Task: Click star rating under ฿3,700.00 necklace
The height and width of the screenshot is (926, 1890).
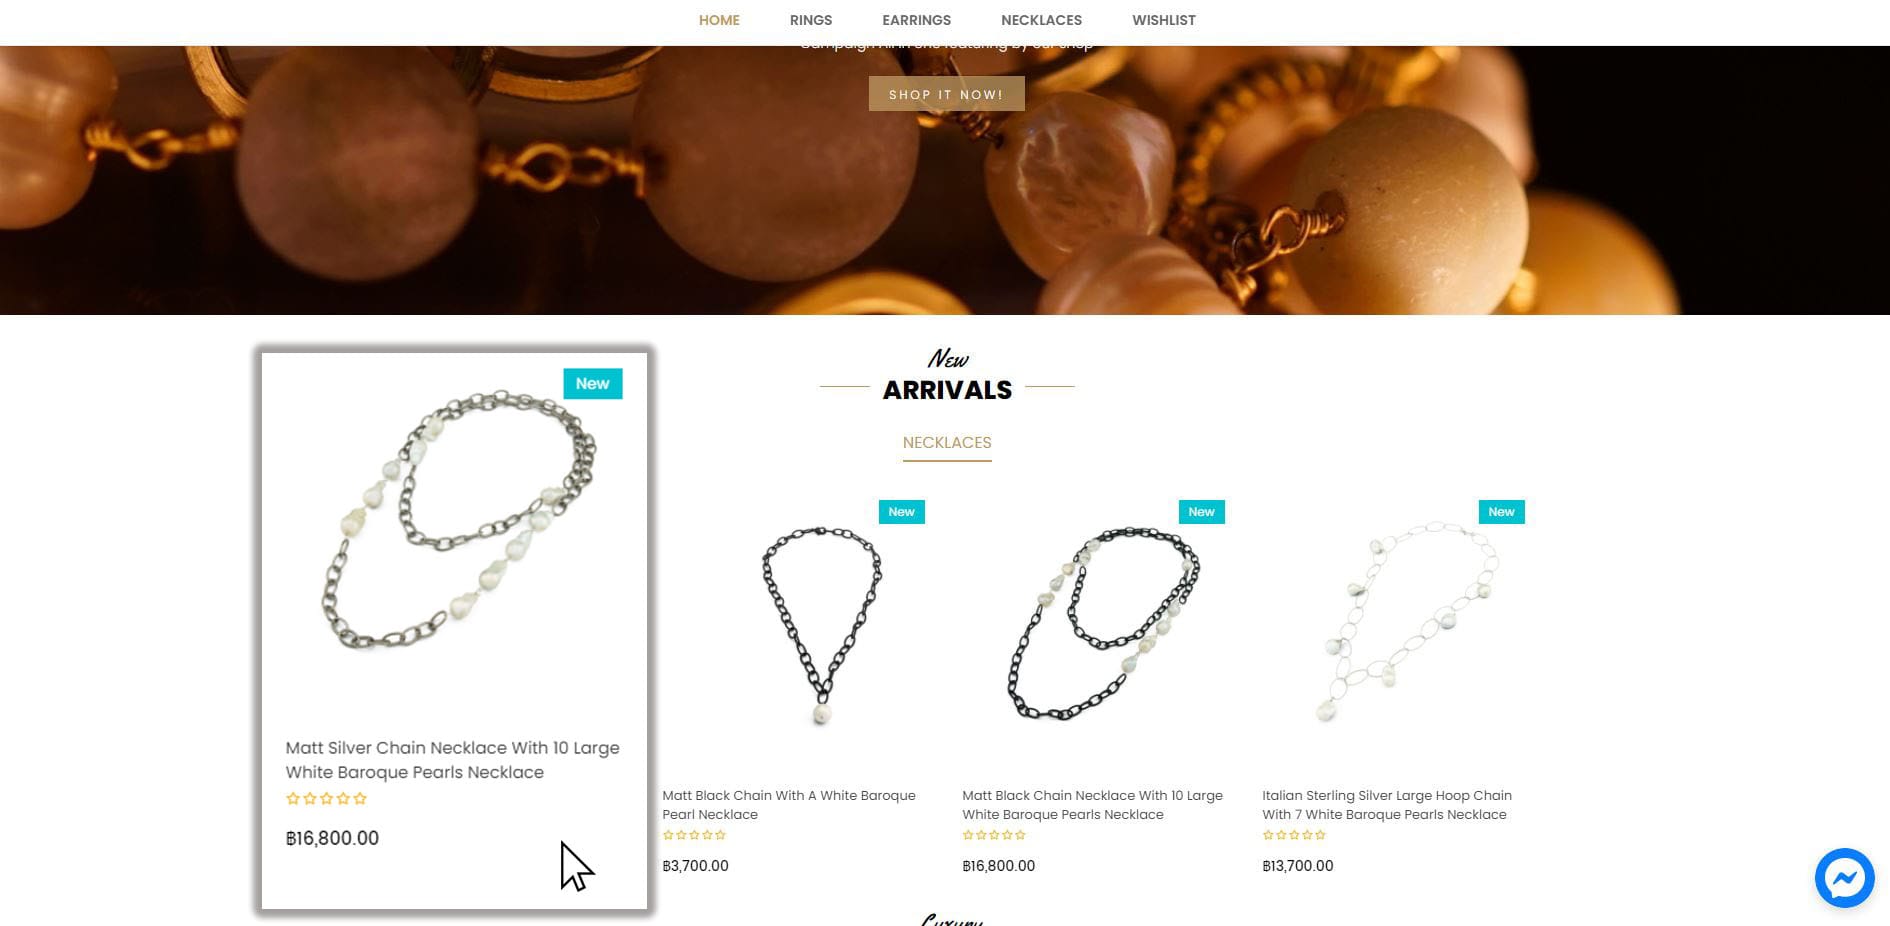Action: click(694, 835)
